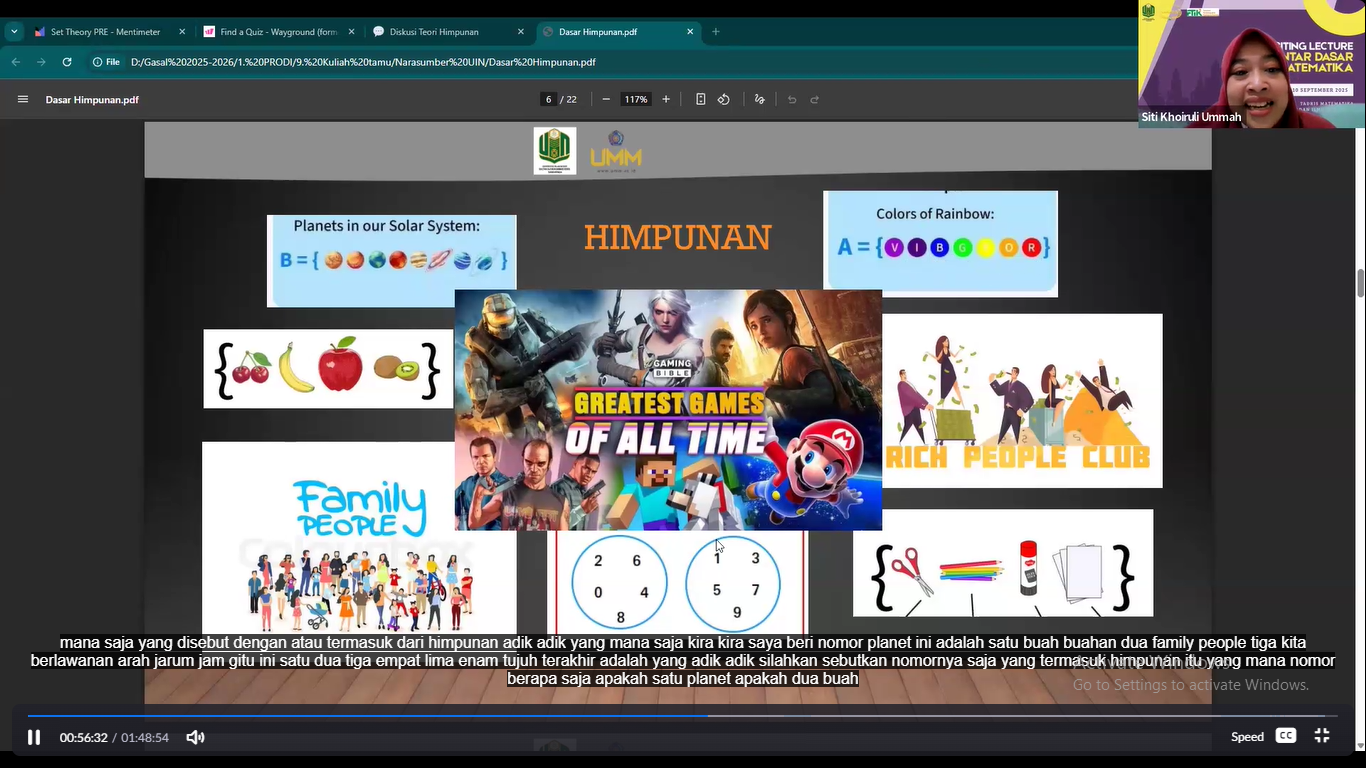Click the stationery set with scissors image

click(1003, 563)
